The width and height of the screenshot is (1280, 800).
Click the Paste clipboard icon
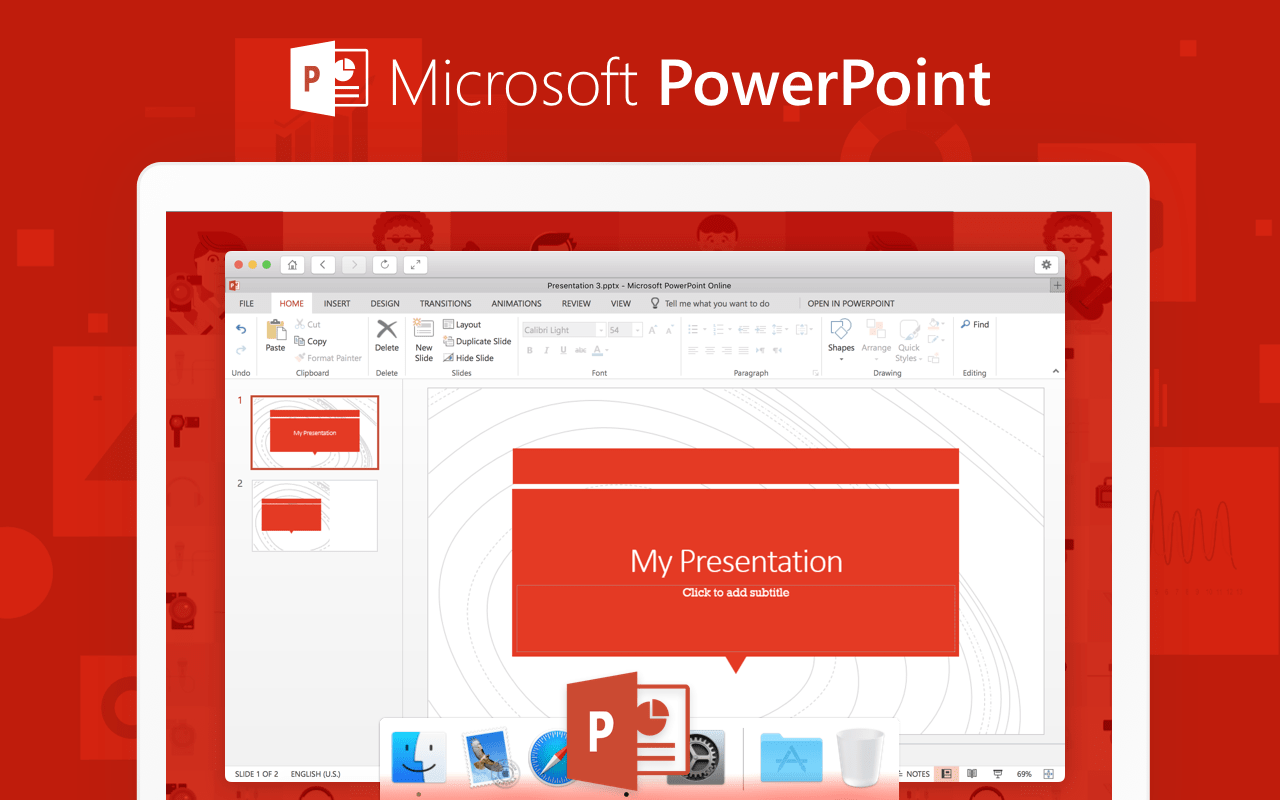click(x=276, y=329)
